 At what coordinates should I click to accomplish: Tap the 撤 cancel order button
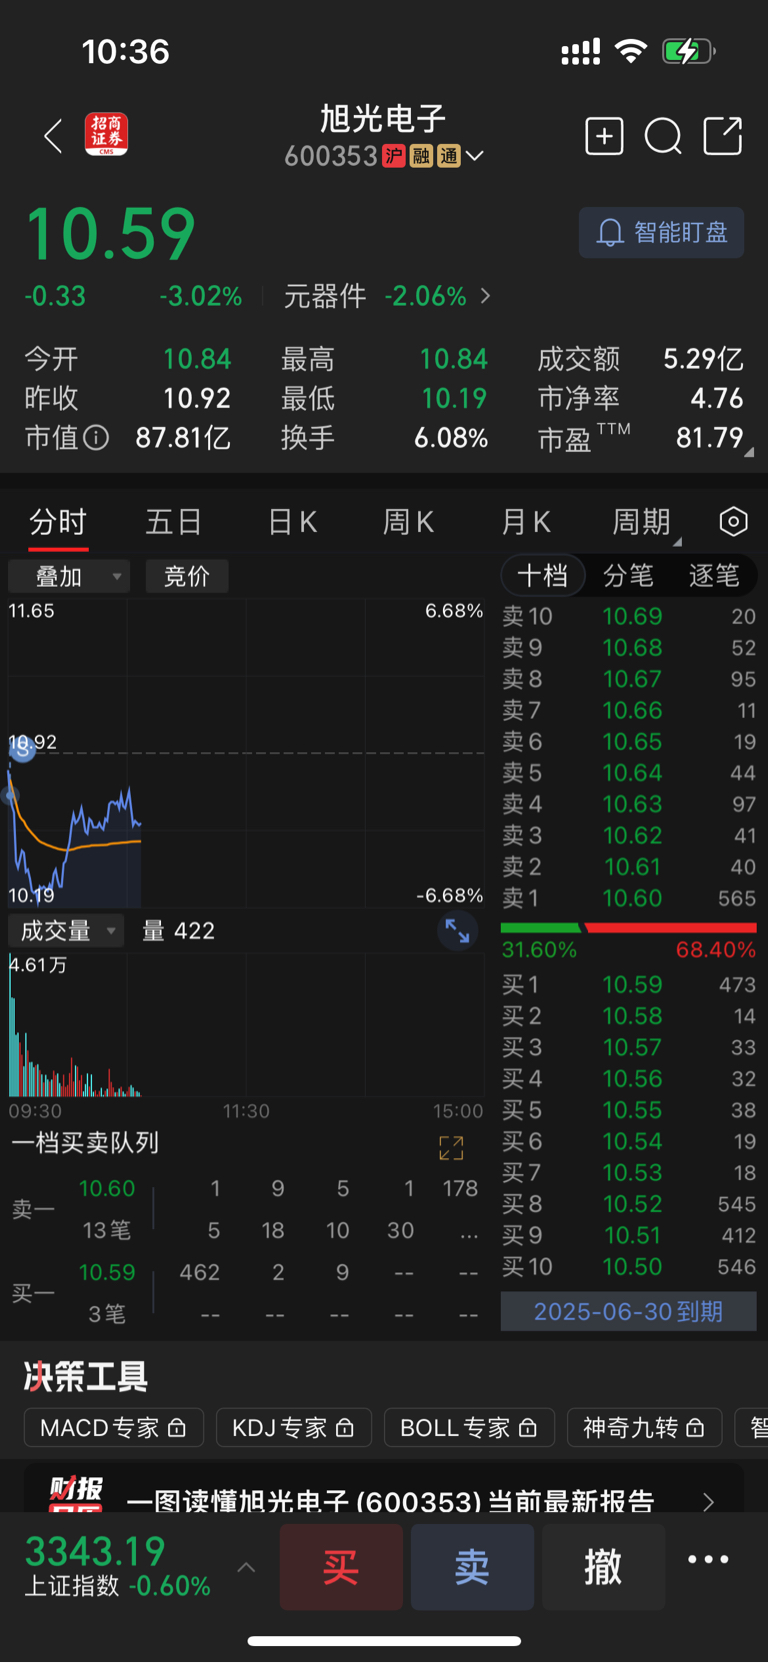(x=603, y=1567)
